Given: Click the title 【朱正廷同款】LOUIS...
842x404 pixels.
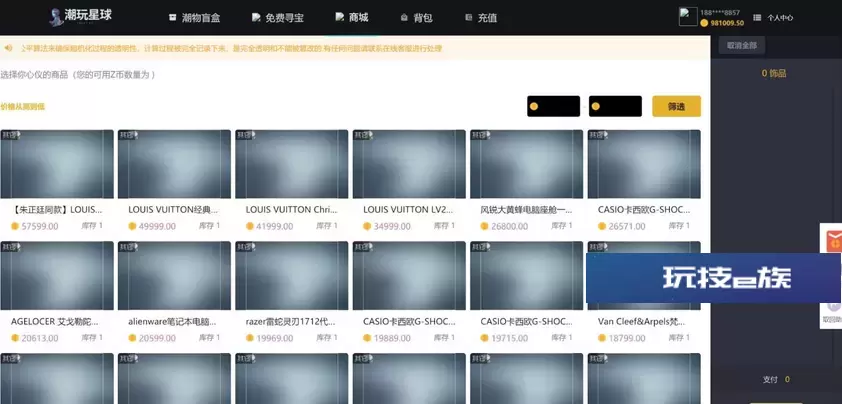Looking at the screenshot, I should 56,210.
